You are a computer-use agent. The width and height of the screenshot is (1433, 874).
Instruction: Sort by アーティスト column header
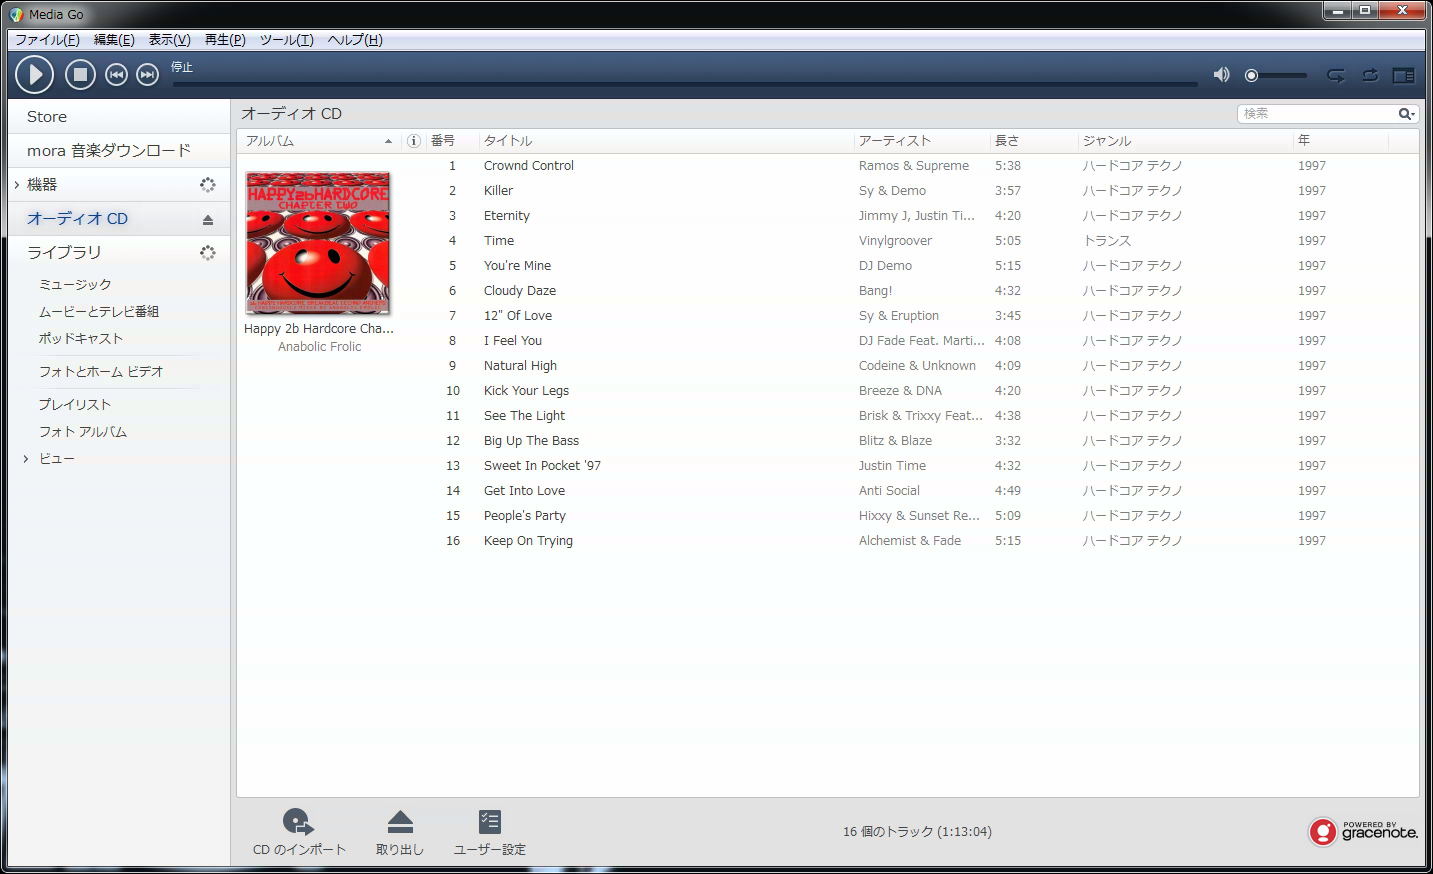[922, 141]
